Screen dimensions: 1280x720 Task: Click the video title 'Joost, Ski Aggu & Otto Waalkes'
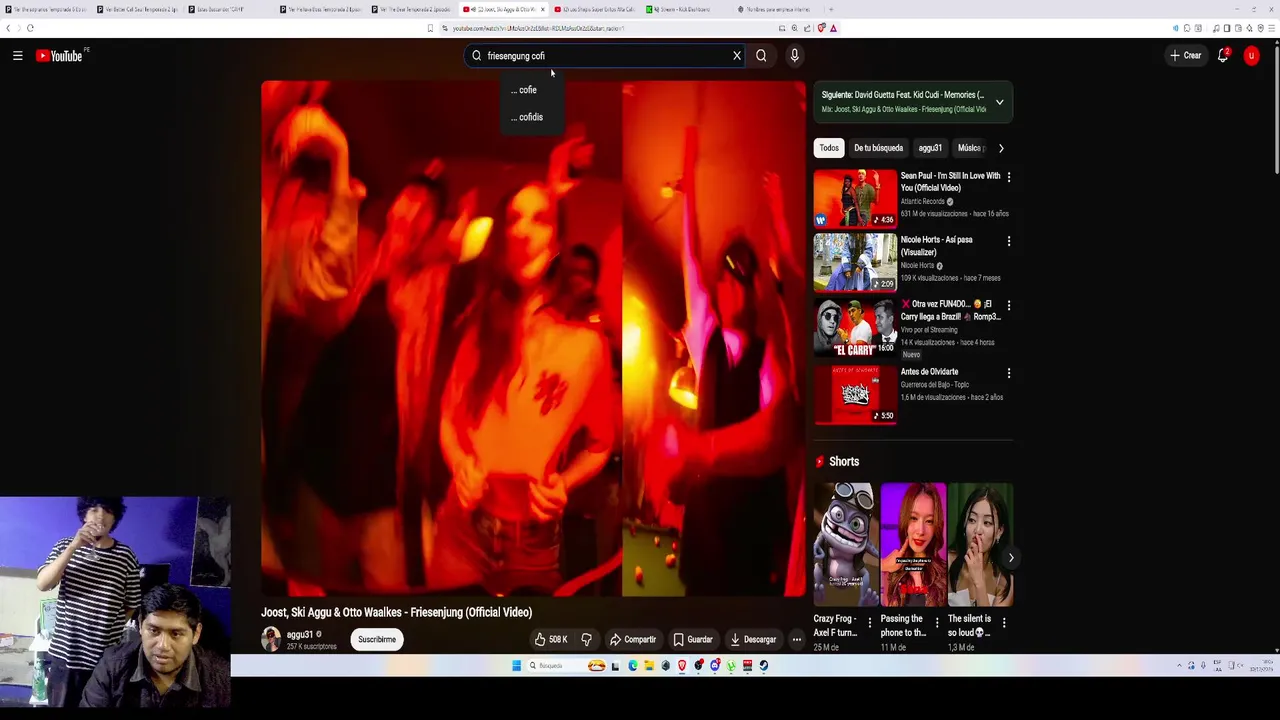396,612
